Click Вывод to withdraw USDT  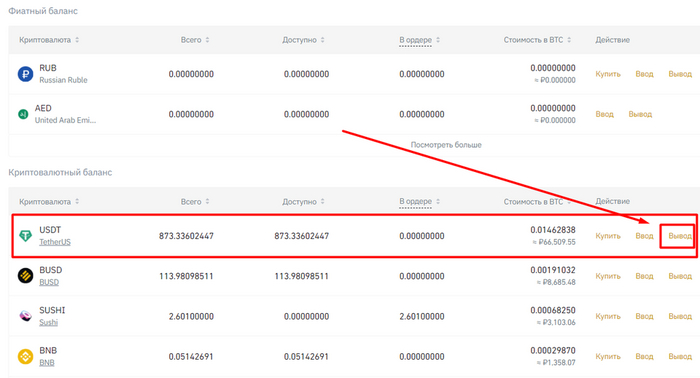pyautogui.click(x=680, y=236)
